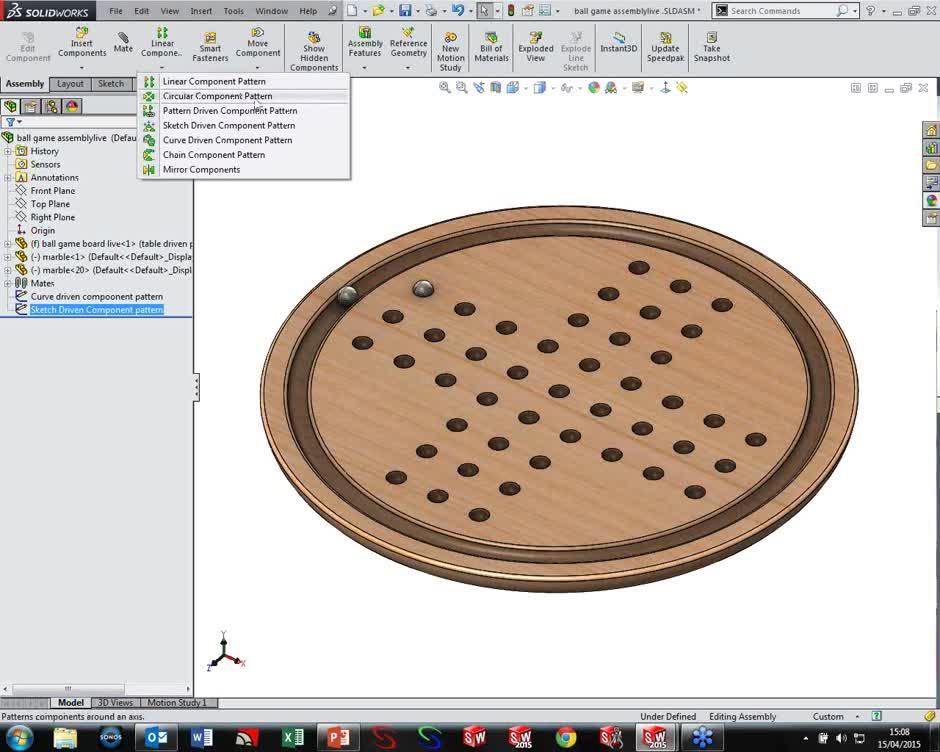Select the Top Plane in the feature tree
The width and height of the screenshot is (940, 752).
click(50, 204)
